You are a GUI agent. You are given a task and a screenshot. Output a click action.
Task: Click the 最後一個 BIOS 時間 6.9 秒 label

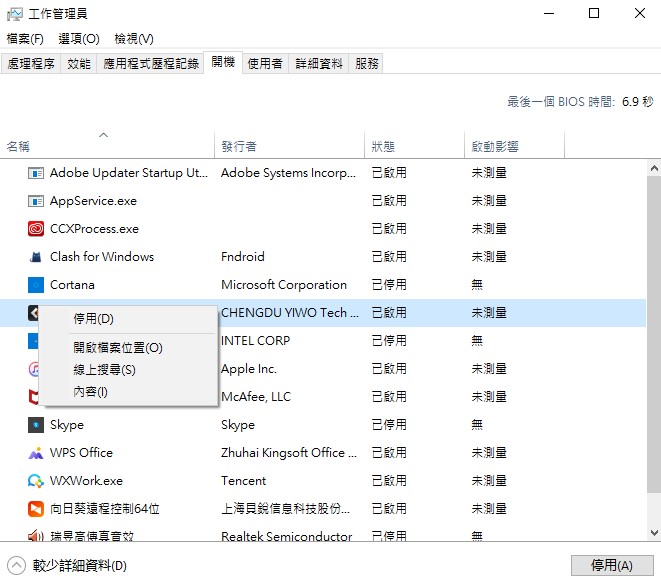(580, 102)
